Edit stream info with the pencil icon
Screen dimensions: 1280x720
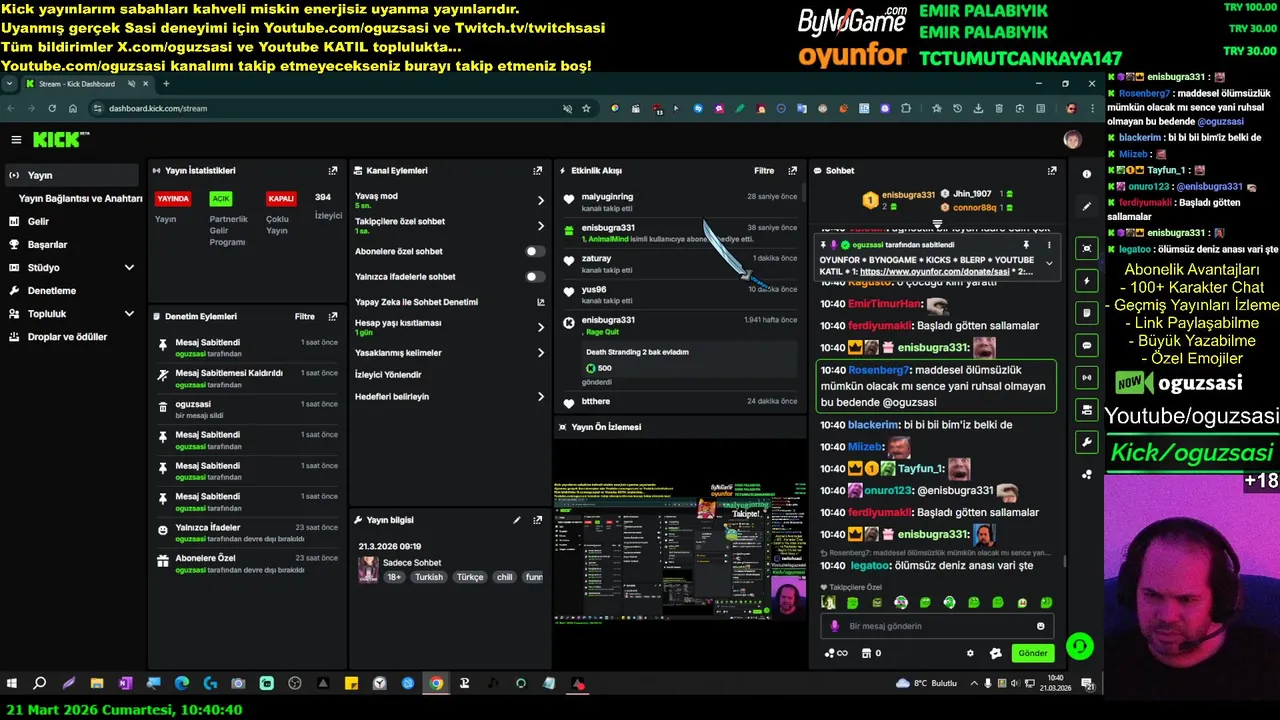(x=517, y=520)
